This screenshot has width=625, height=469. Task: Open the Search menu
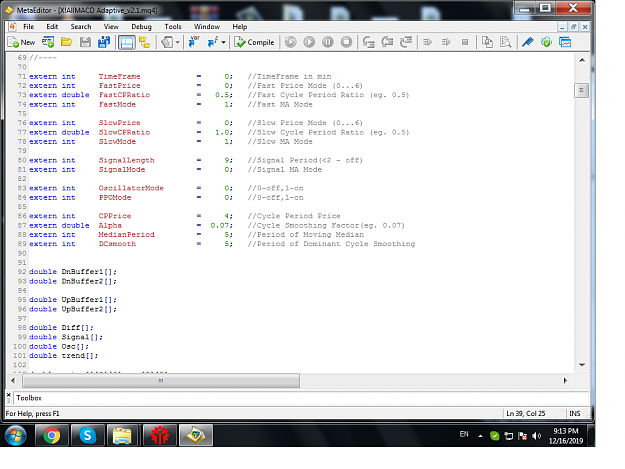point(81,27)
